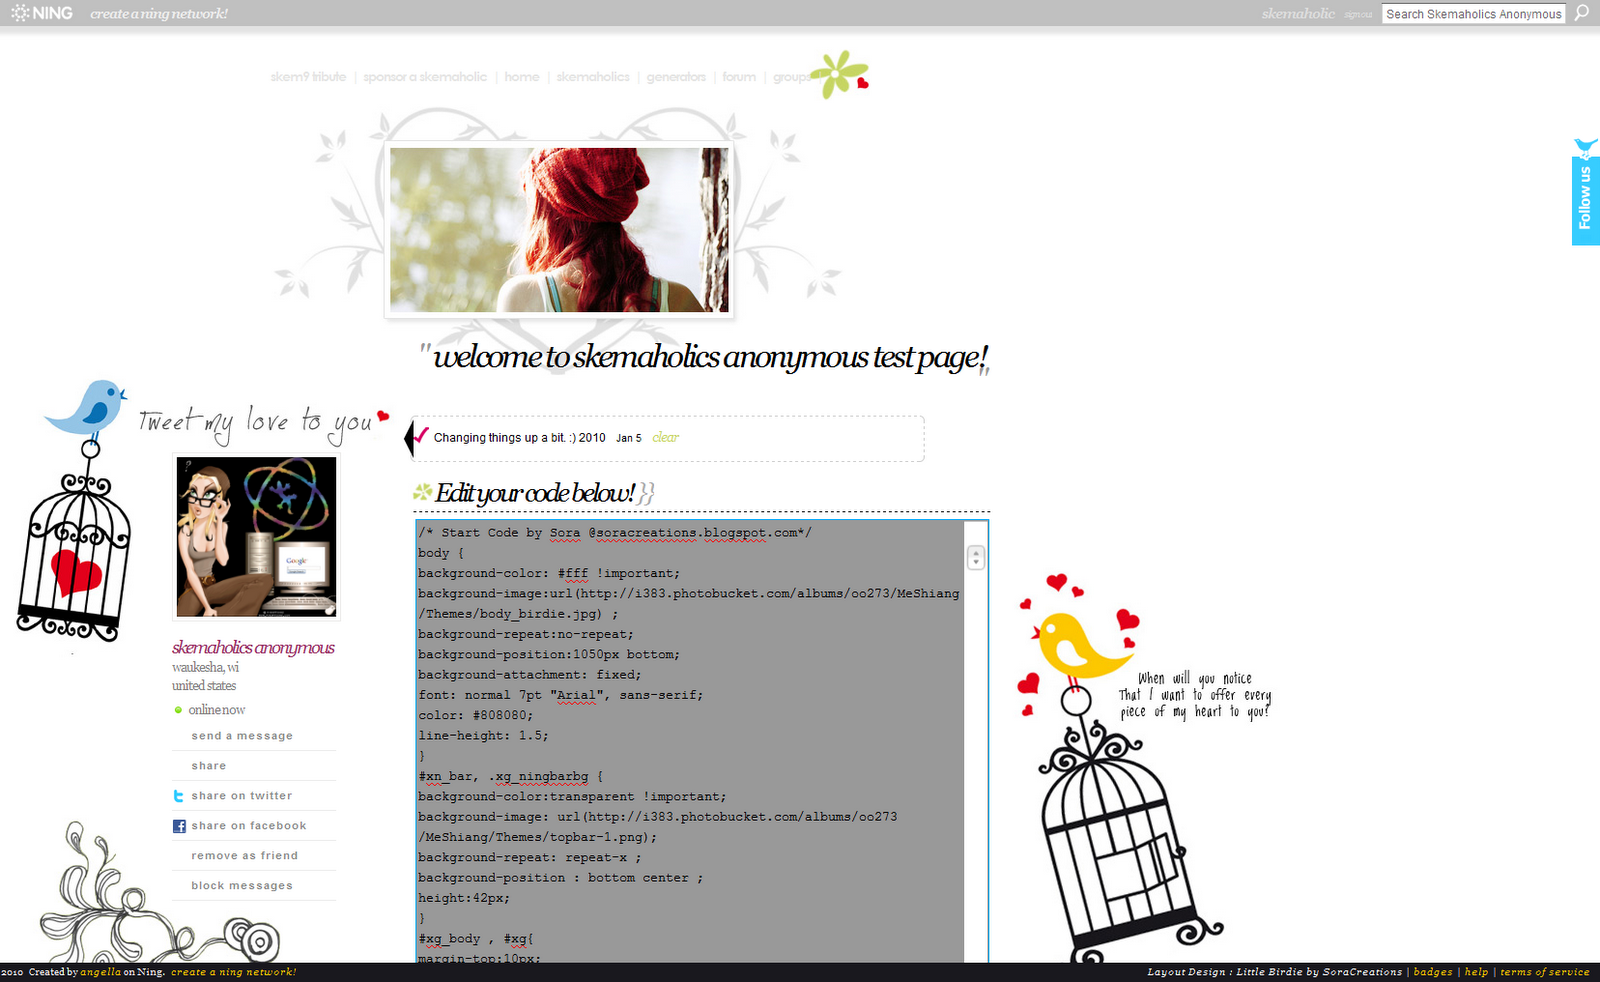
Task: Open the skem9 tribute nav tab
Action: (x=308, y=77)
